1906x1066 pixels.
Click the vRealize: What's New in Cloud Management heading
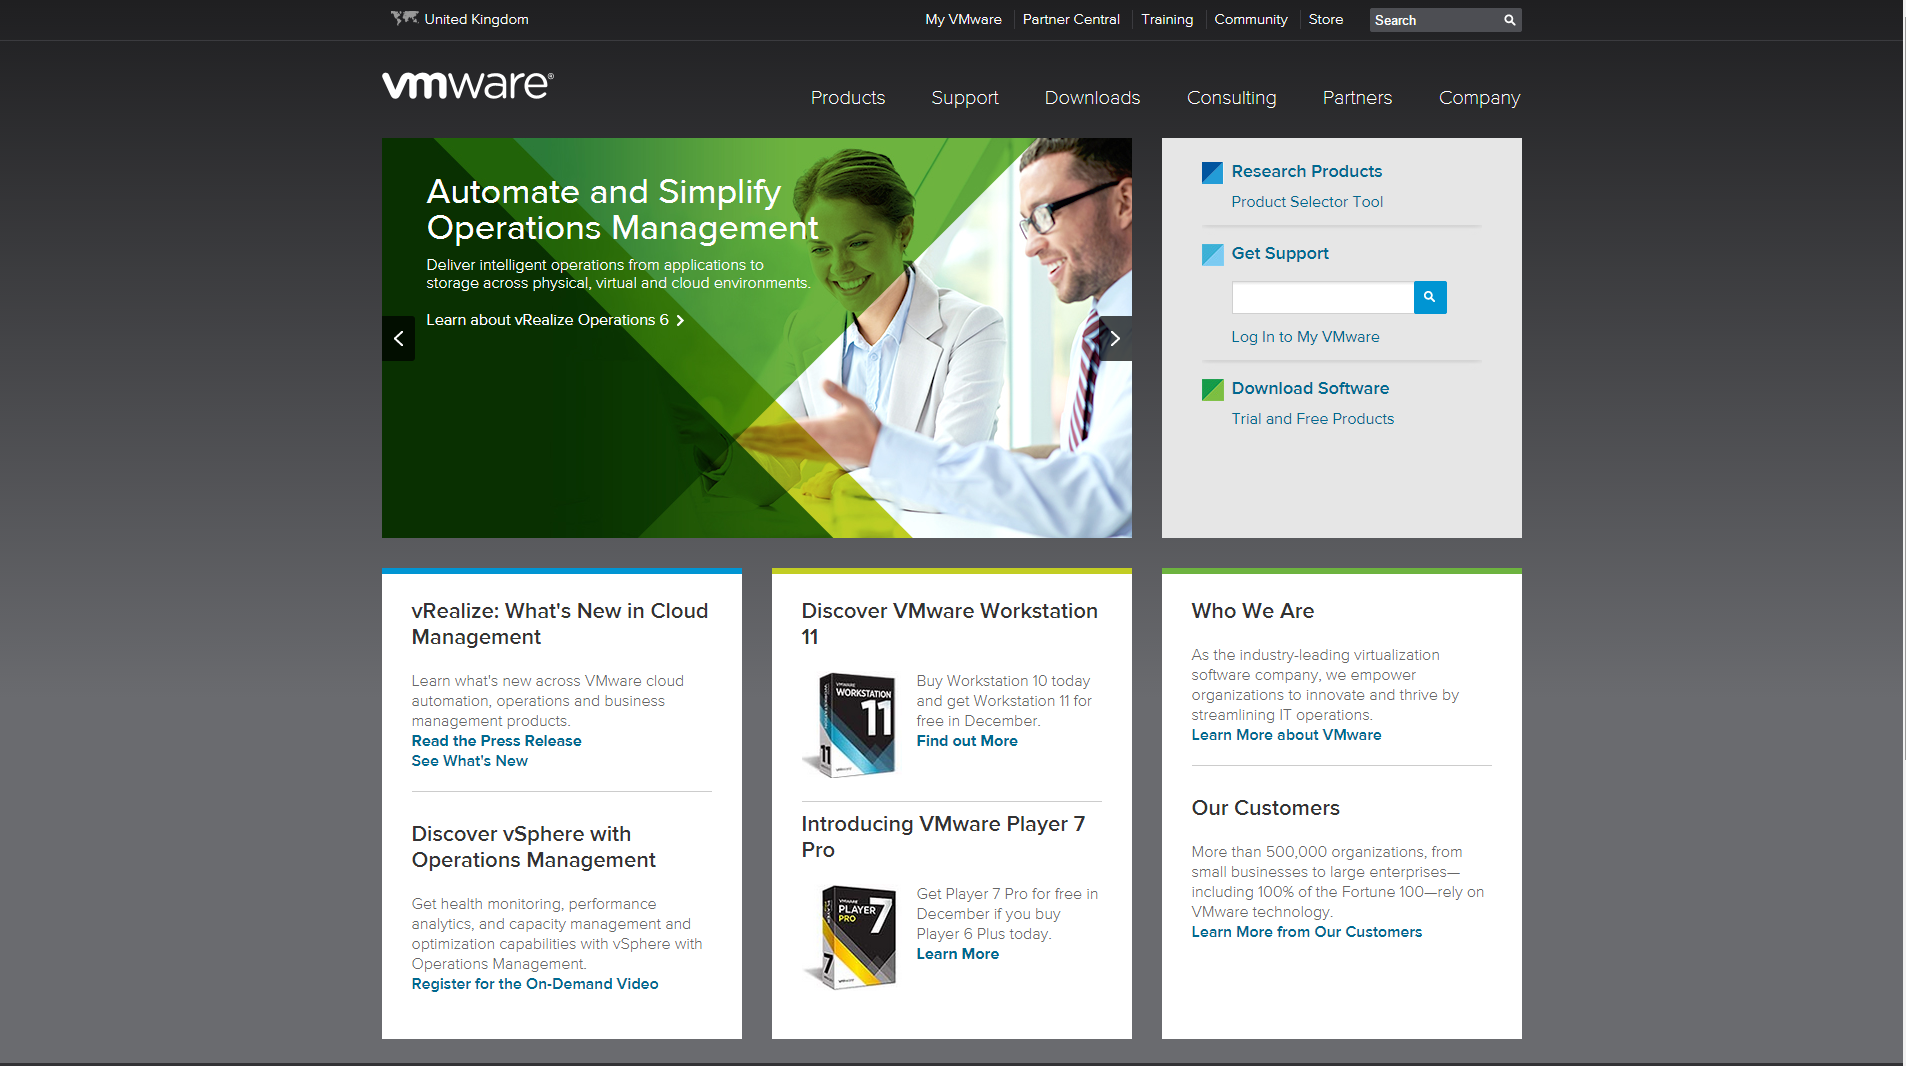tap(560, 624)
